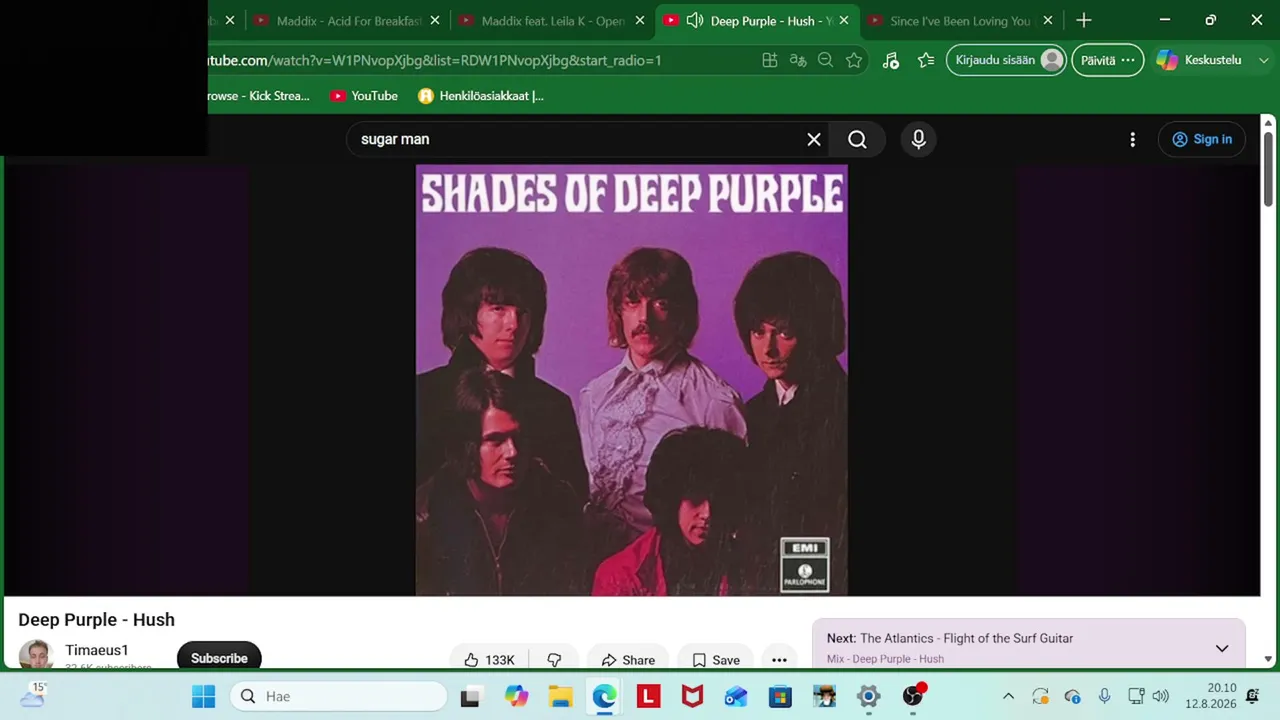Open the media control music note icon
The image size is (1280, 720).
[x=891, y=60]
